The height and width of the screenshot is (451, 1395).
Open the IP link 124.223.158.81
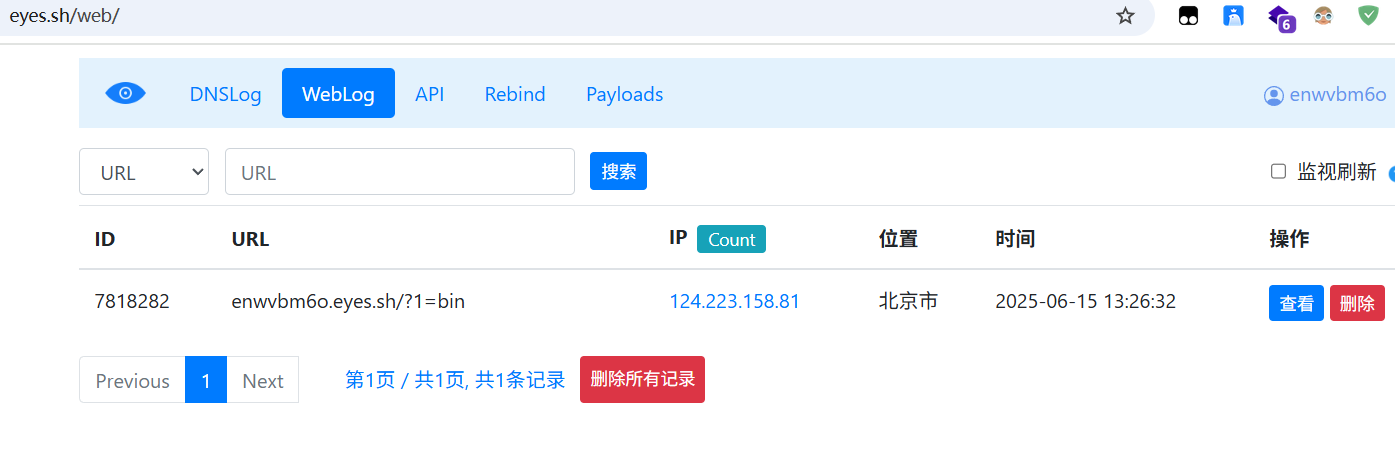click(x=734, y=301)
